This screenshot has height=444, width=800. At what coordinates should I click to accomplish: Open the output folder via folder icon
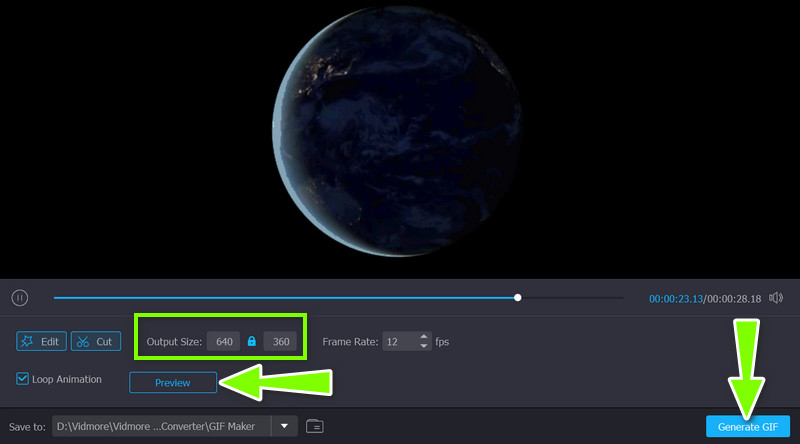[x=314, y=426]
